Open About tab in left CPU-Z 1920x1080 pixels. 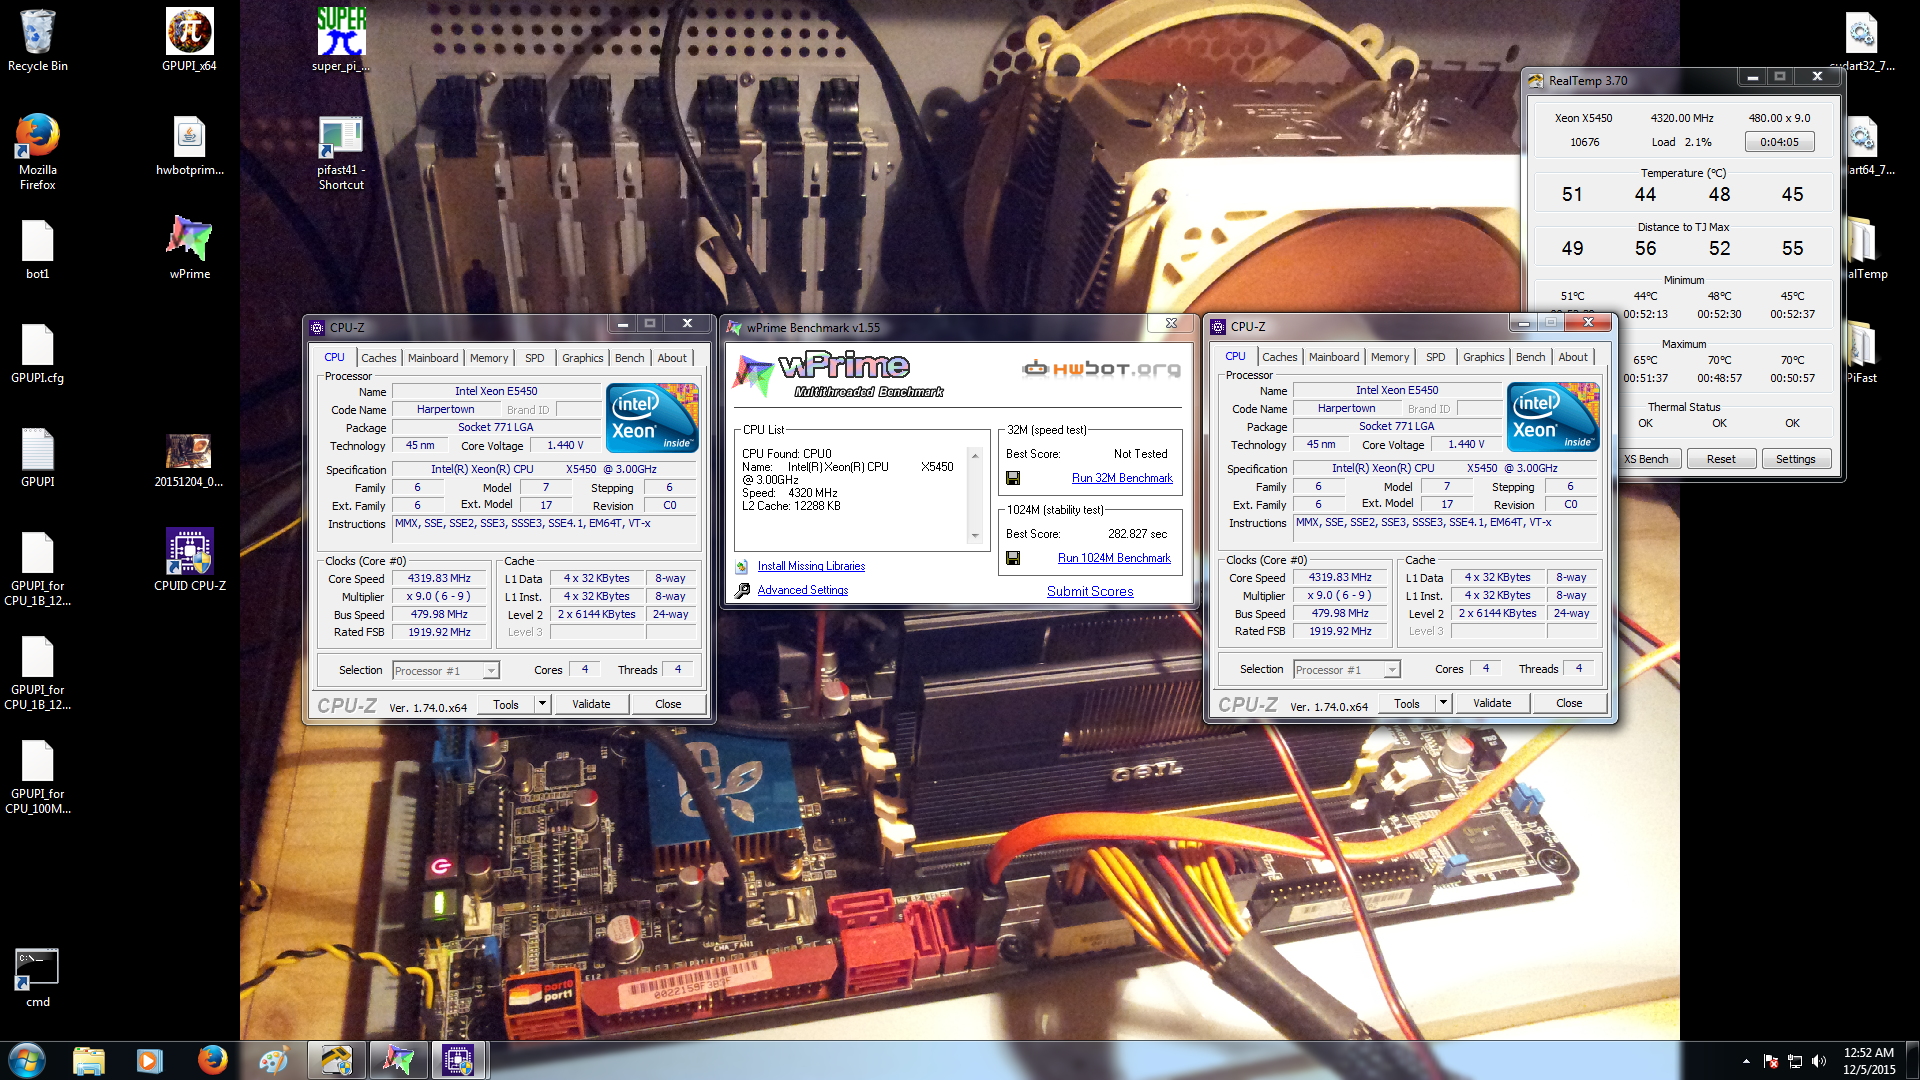[672, 358]
